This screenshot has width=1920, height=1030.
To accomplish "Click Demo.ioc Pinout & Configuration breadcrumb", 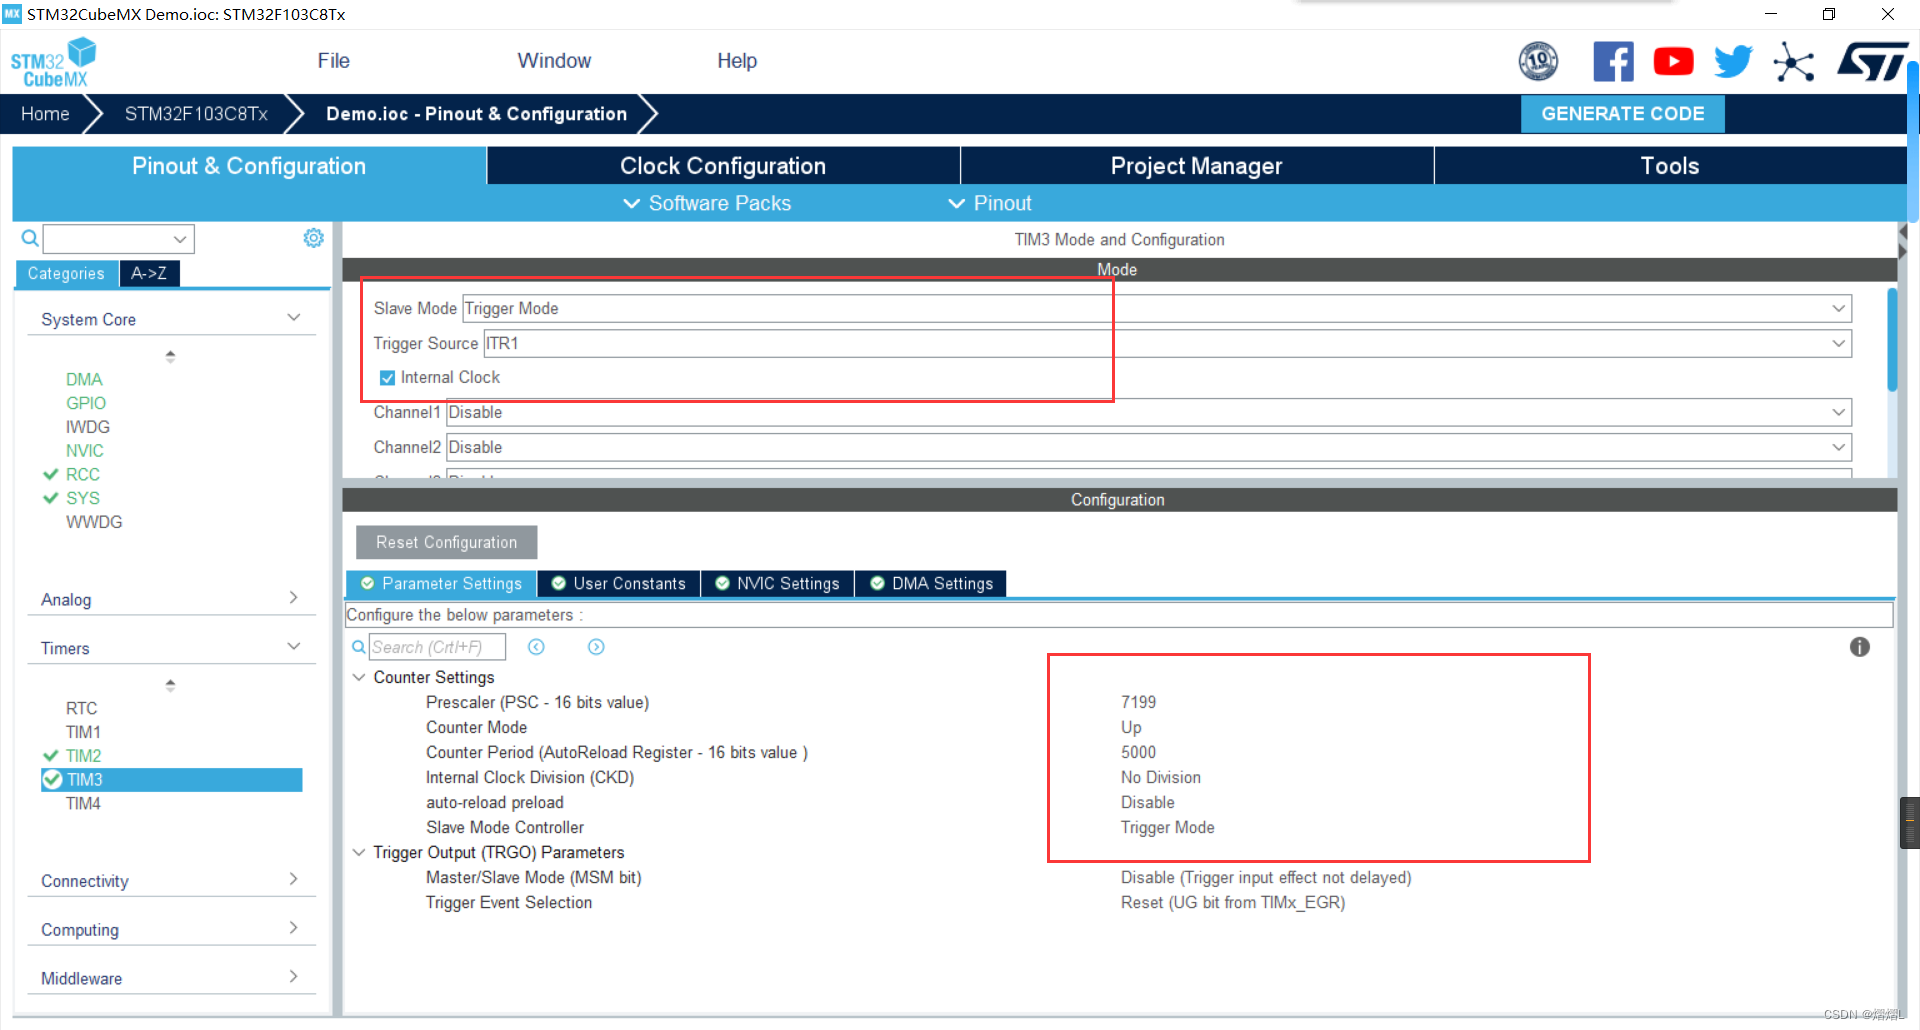I will click(476, 114).
